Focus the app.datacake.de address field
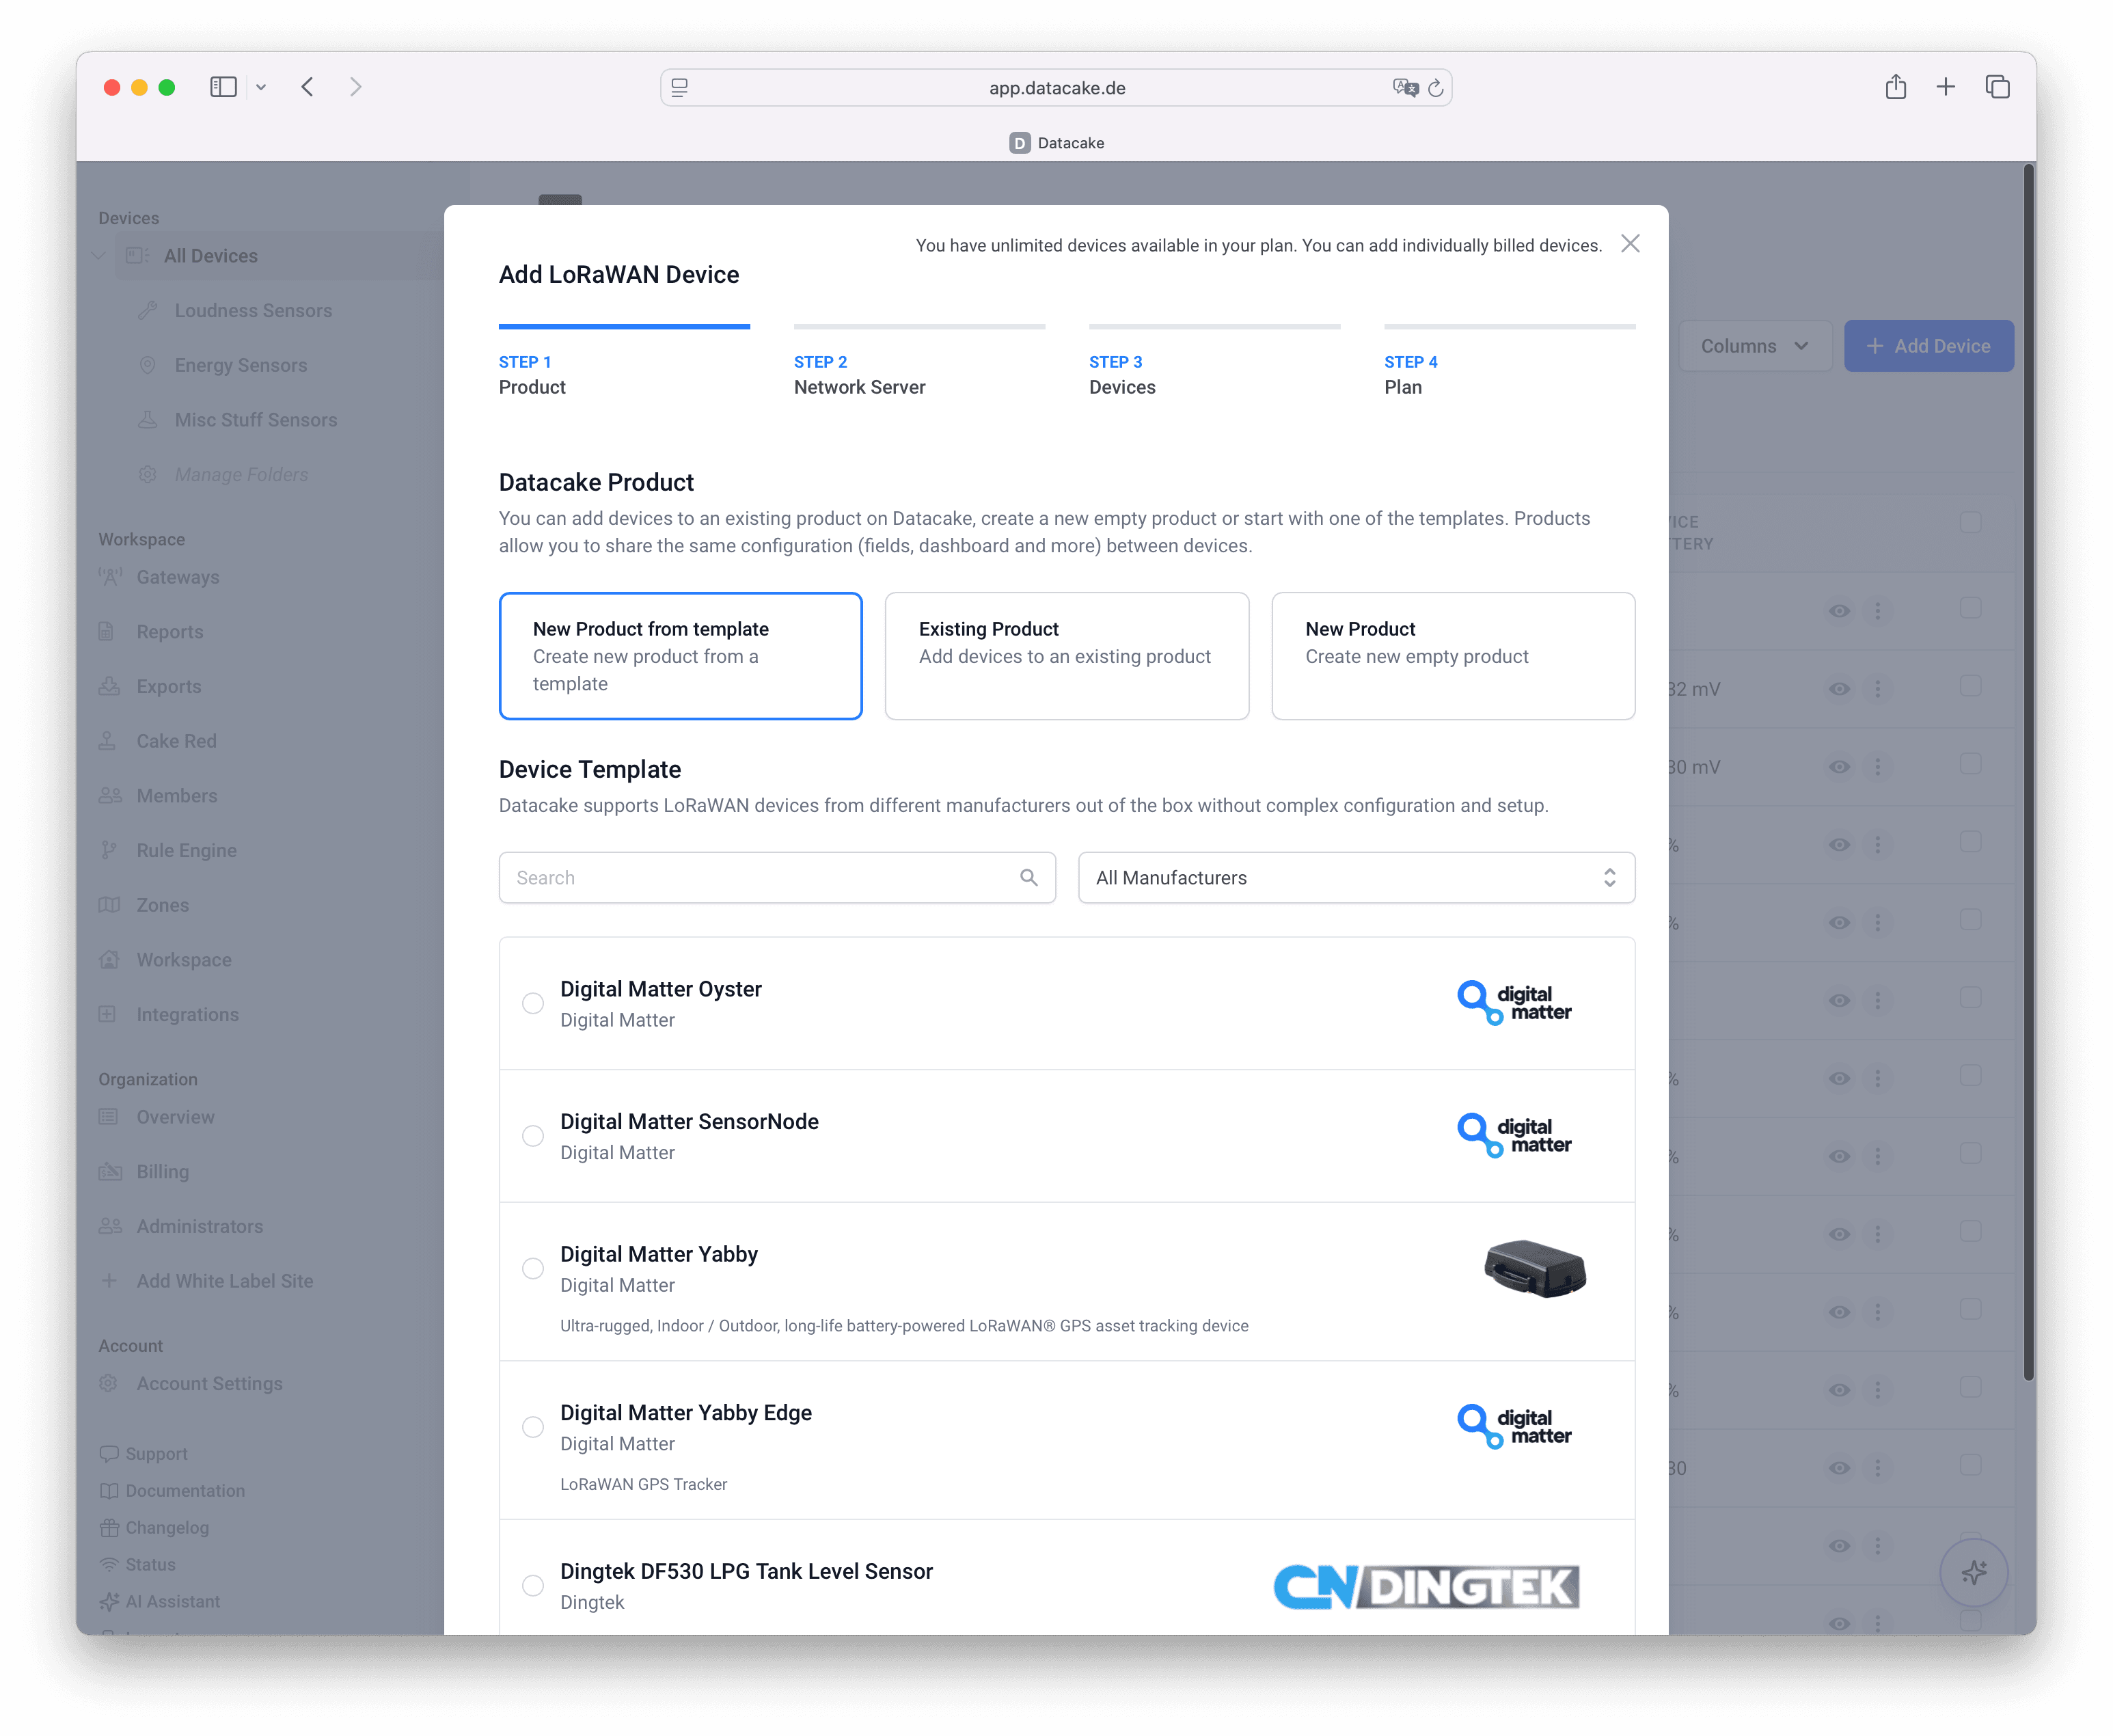 (x=1056, y=88)
